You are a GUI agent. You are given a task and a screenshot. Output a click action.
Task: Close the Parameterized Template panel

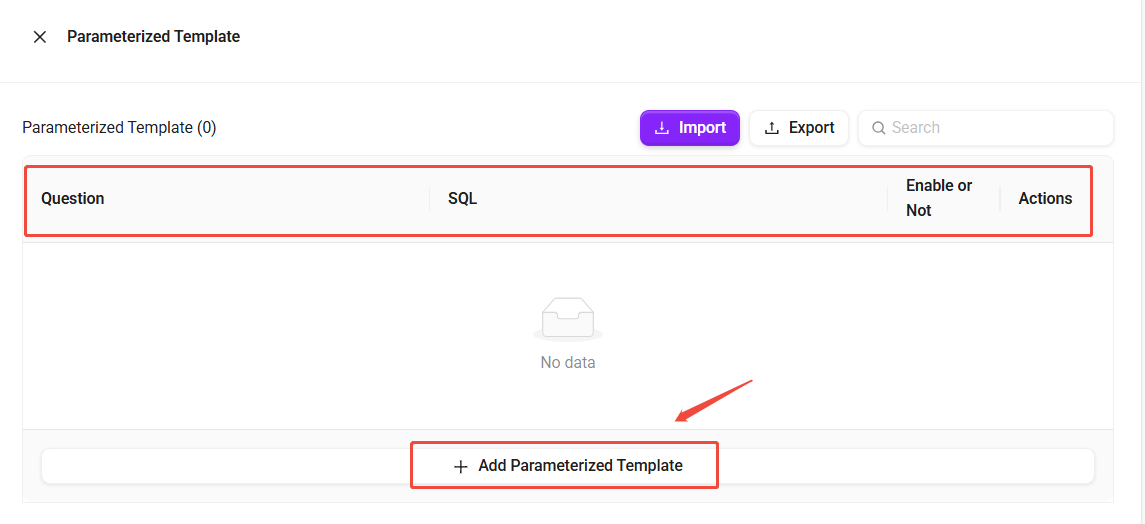coord(40,37)
